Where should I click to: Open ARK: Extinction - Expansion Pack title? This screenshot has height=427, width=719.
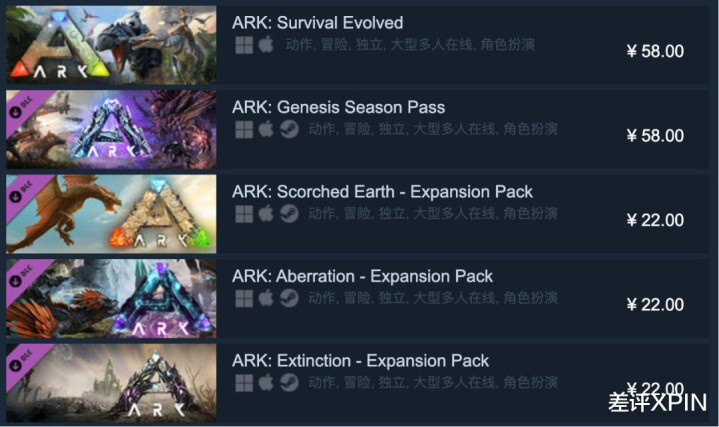360,360
